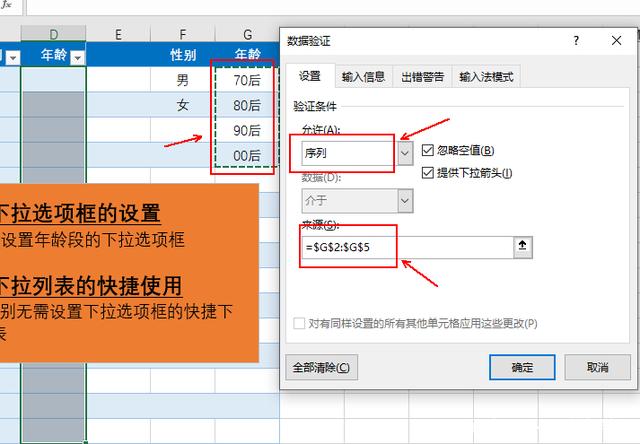Select the column D header

(53, 34)
